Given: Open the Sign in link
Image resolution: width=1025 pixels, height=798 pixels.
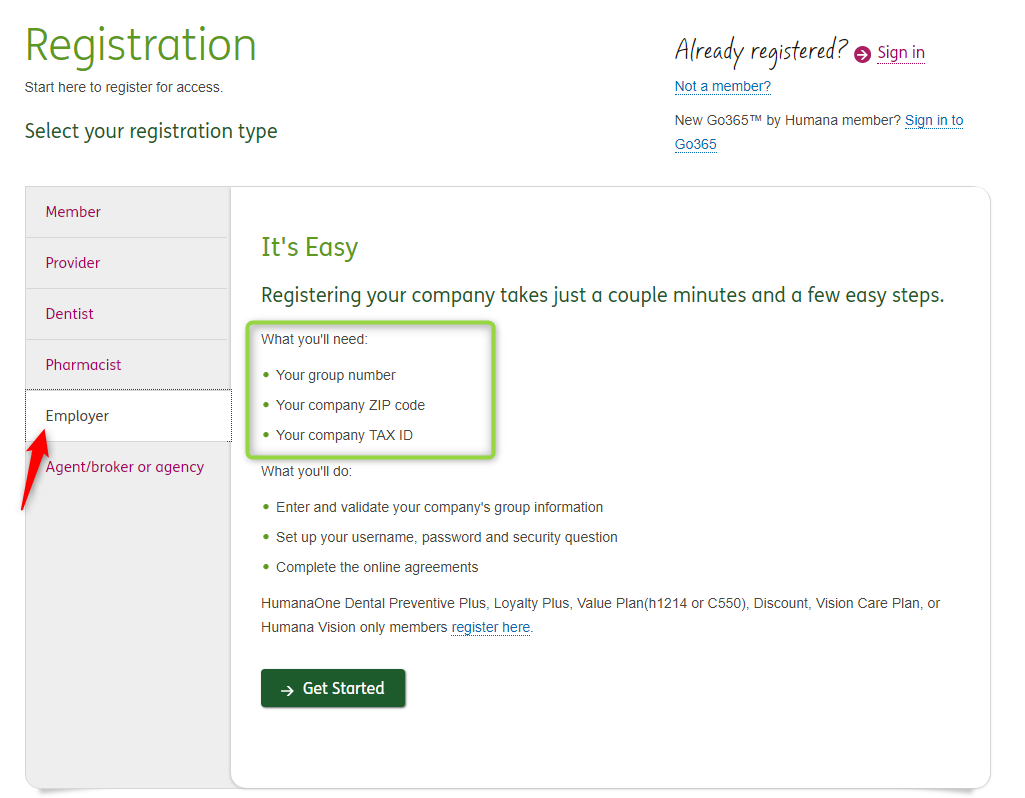Looking at the screenshot, I should tap(900, 53).
